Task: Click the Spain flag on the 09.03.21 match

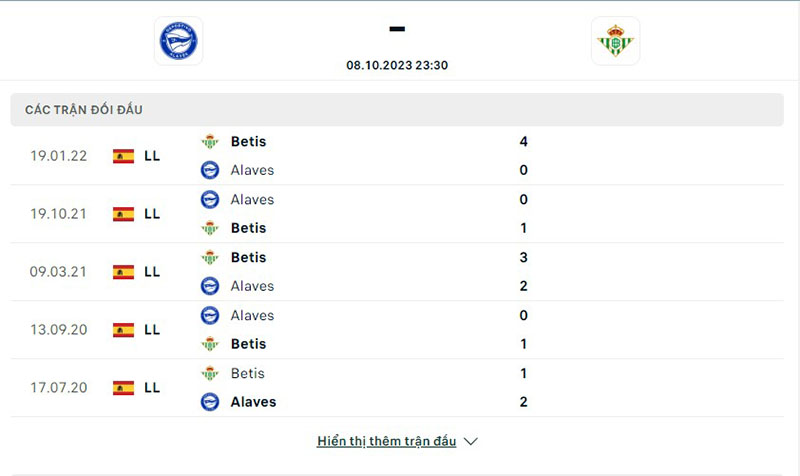Action: point(124,272)
